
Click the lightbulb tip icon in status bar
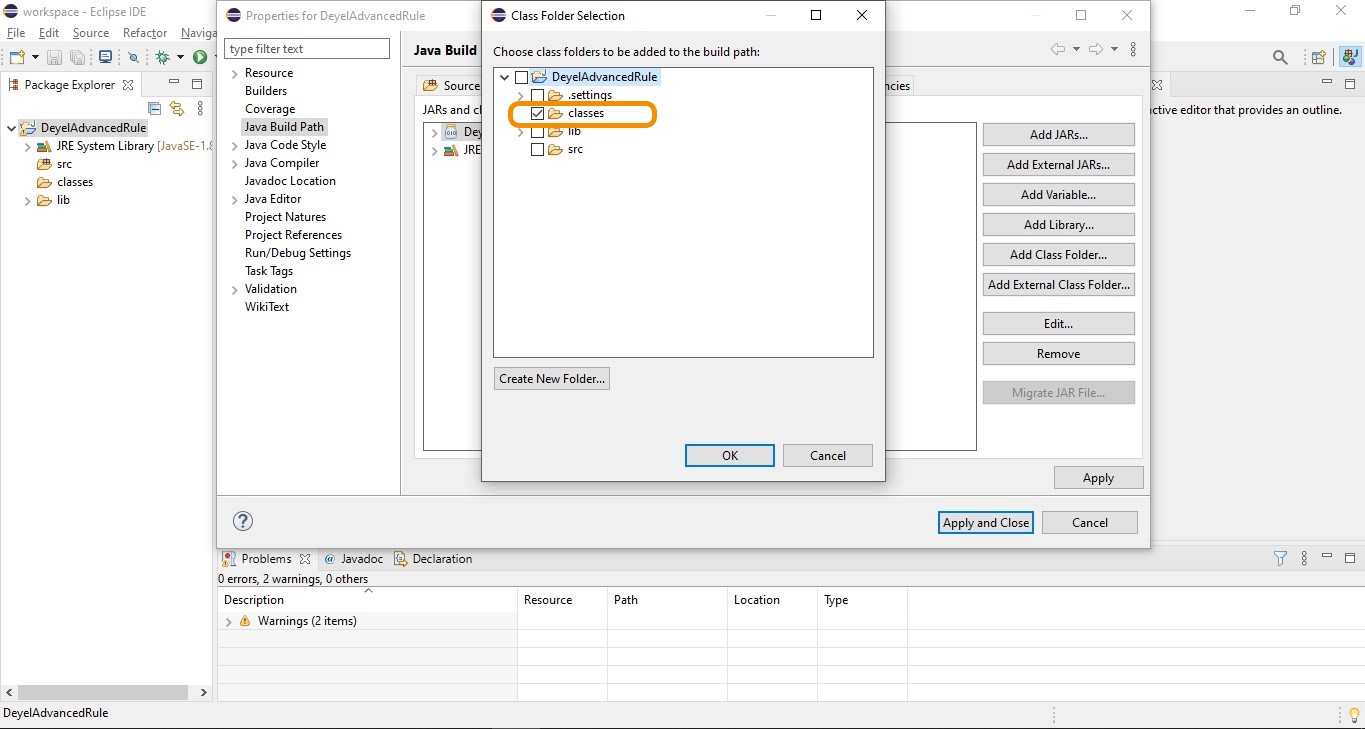[x=1354, y=714]
